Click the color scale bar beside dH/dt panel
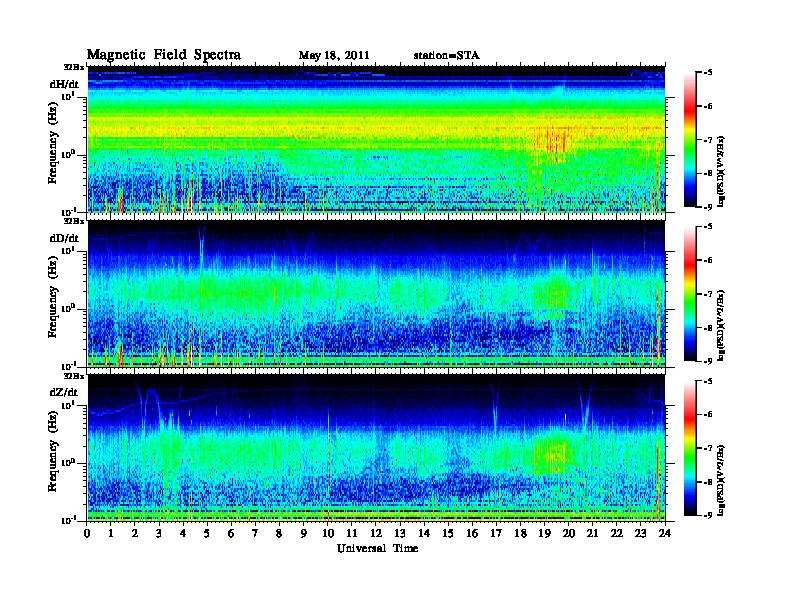Image resolution: width=792 pixels, height=612 pixels. pyautogui.click(x=690, y=140)
